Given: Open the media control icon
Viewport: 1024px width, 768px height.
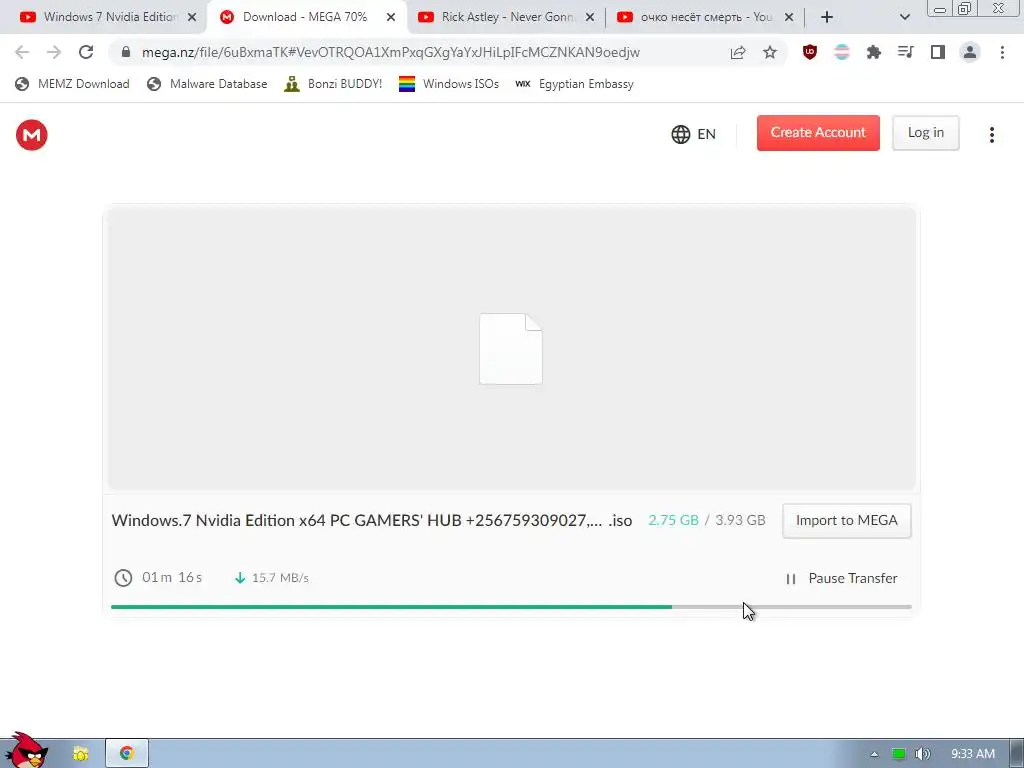Looking at the screenshot, I should click(906, 52).
